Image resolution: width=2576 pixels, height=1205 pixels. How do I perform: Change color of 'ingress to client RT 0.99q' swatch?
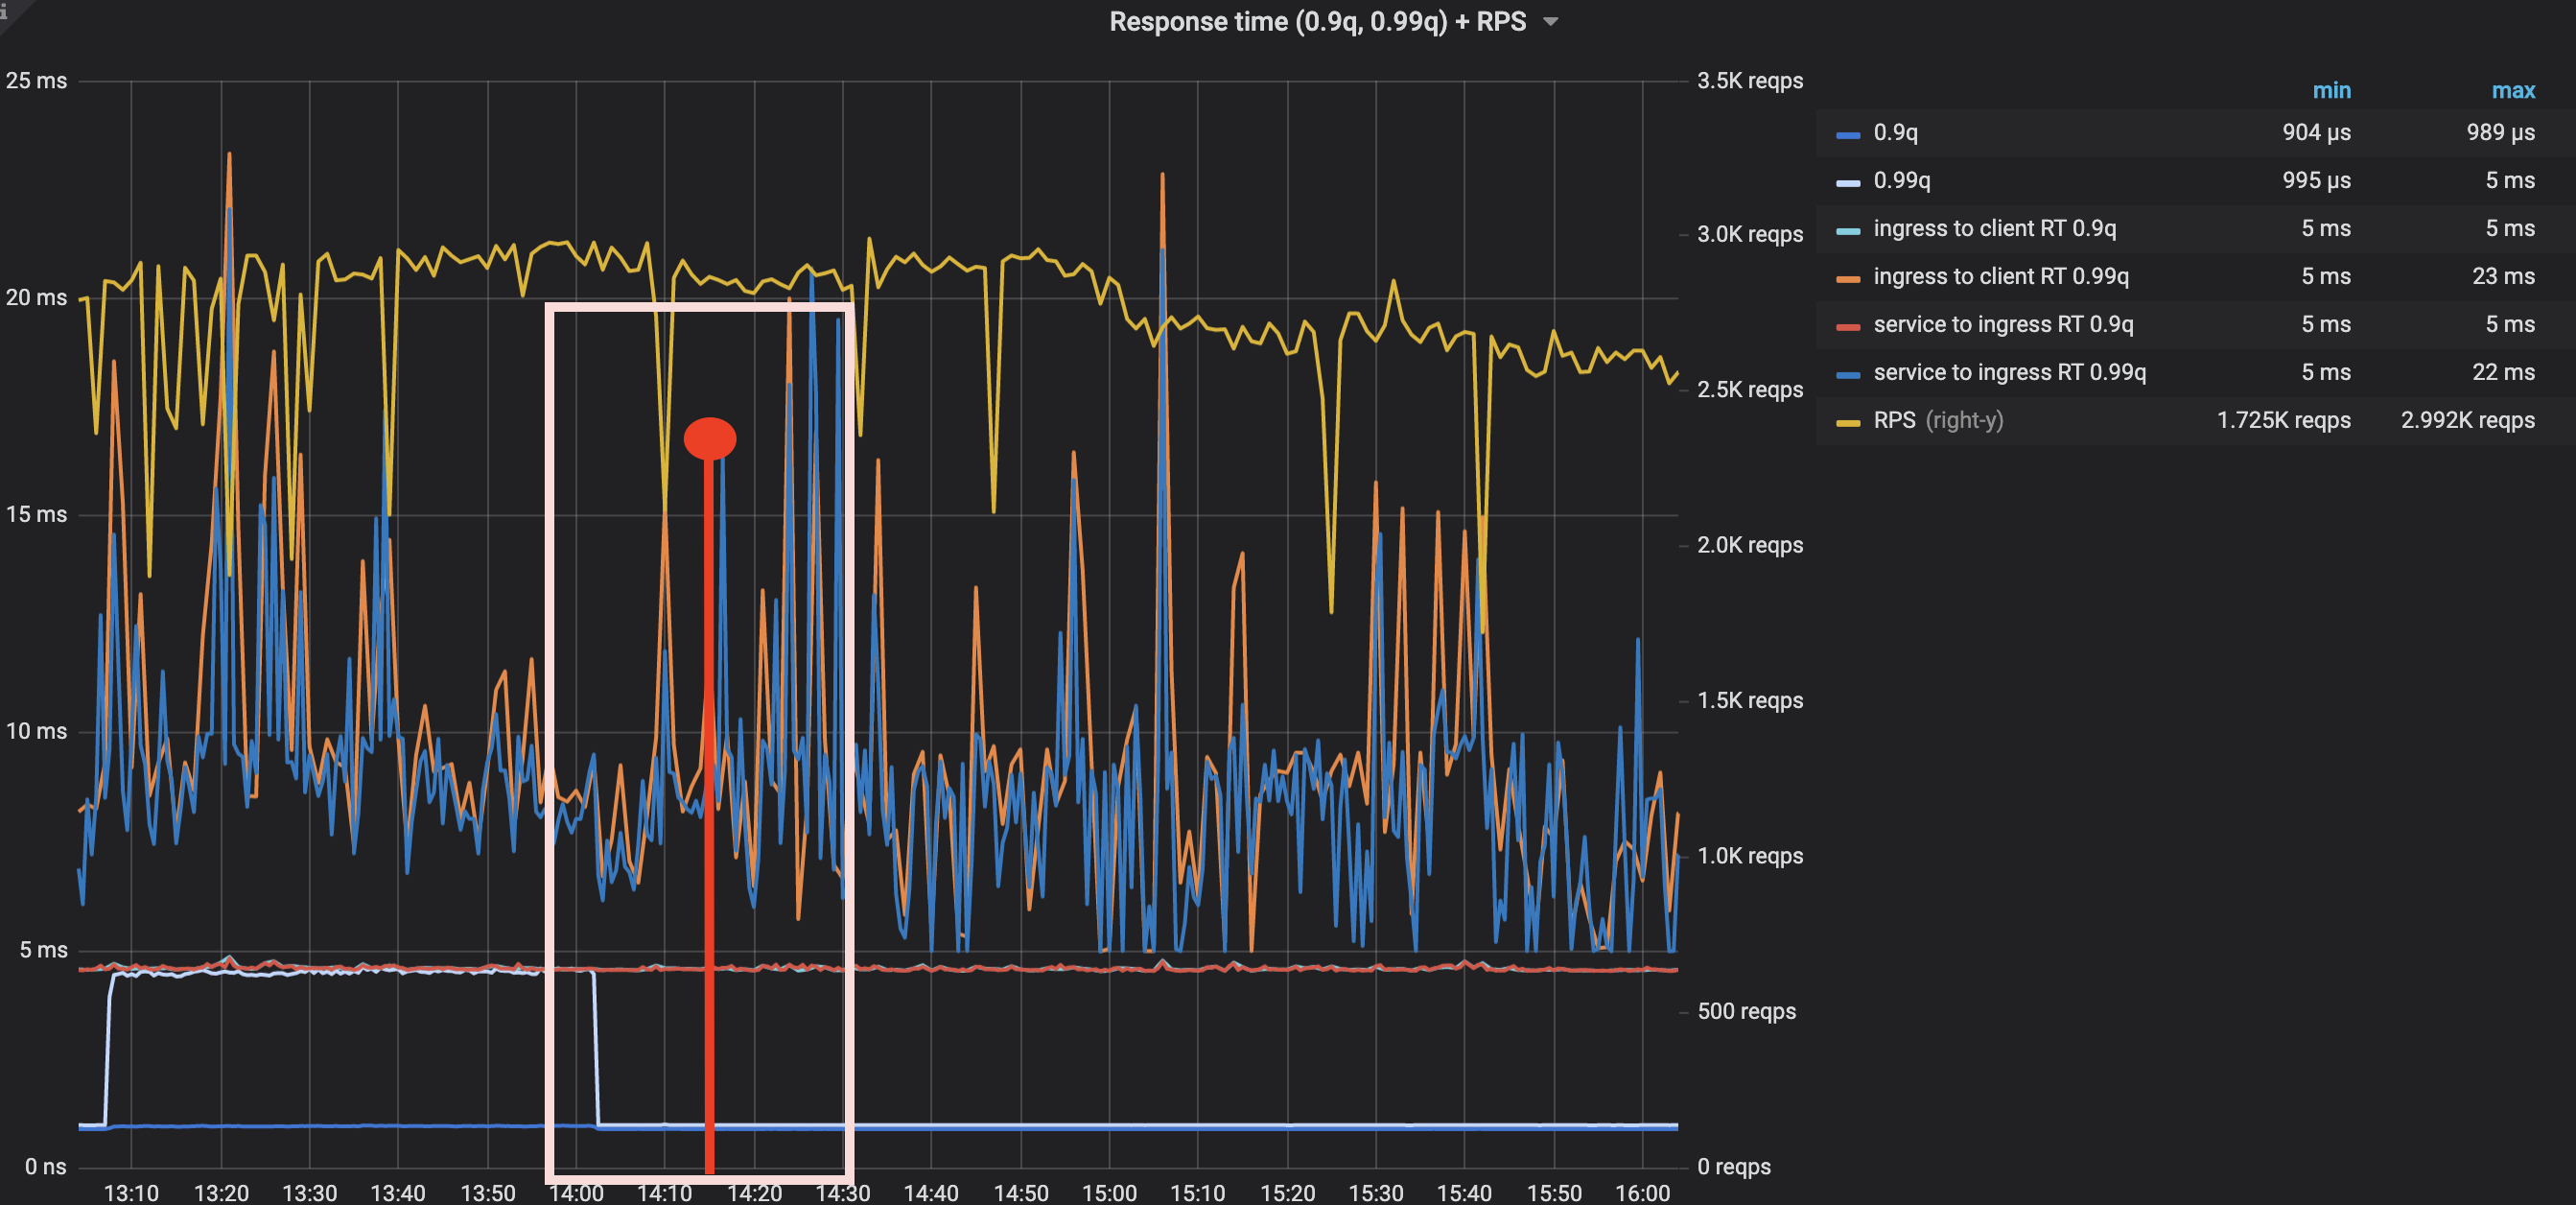1848,279
